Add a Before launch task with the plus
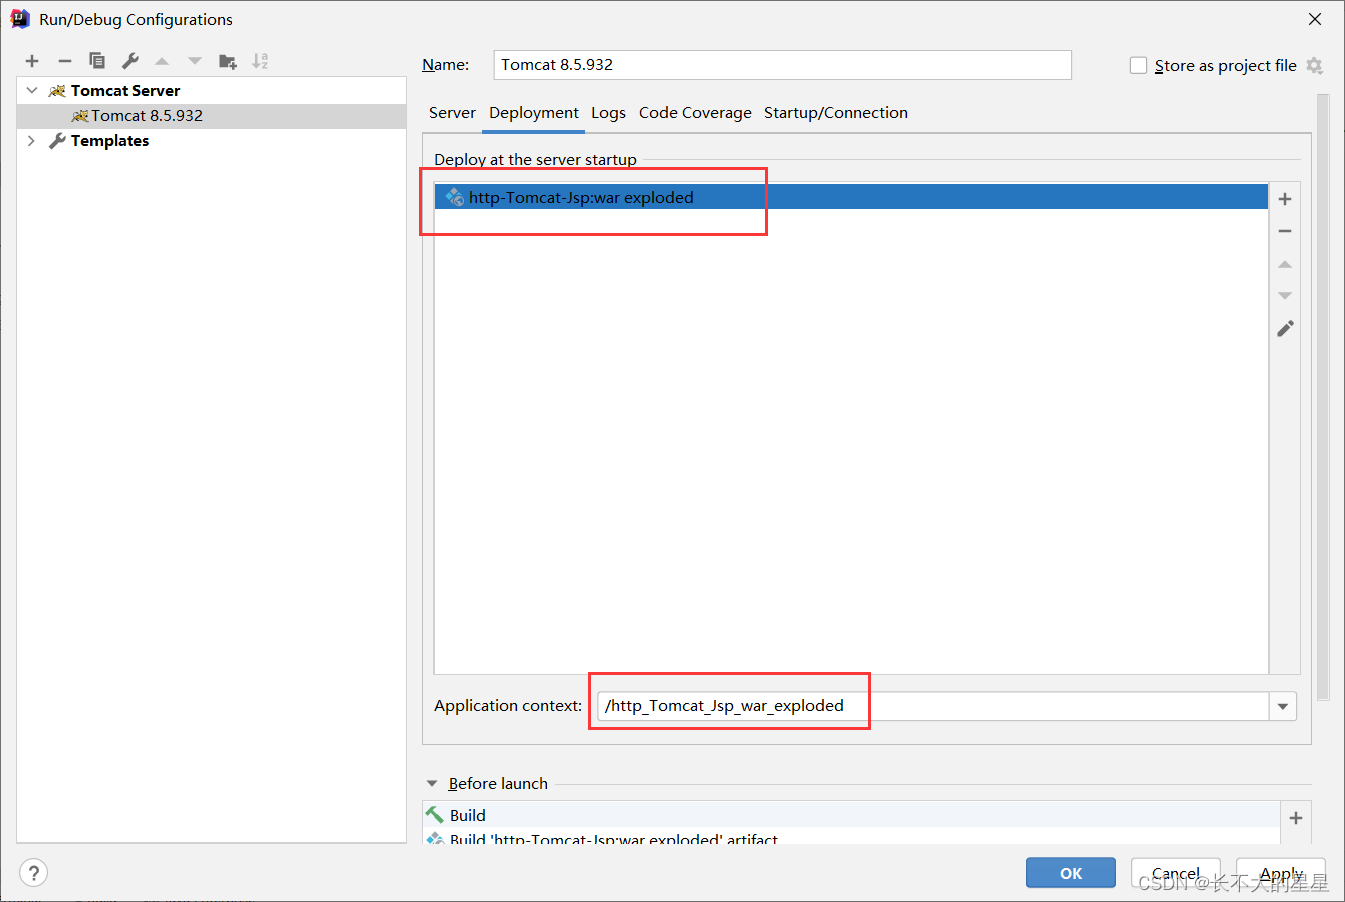The height and width of the screenshot is (902, 1345). [x=1296, y=818]
